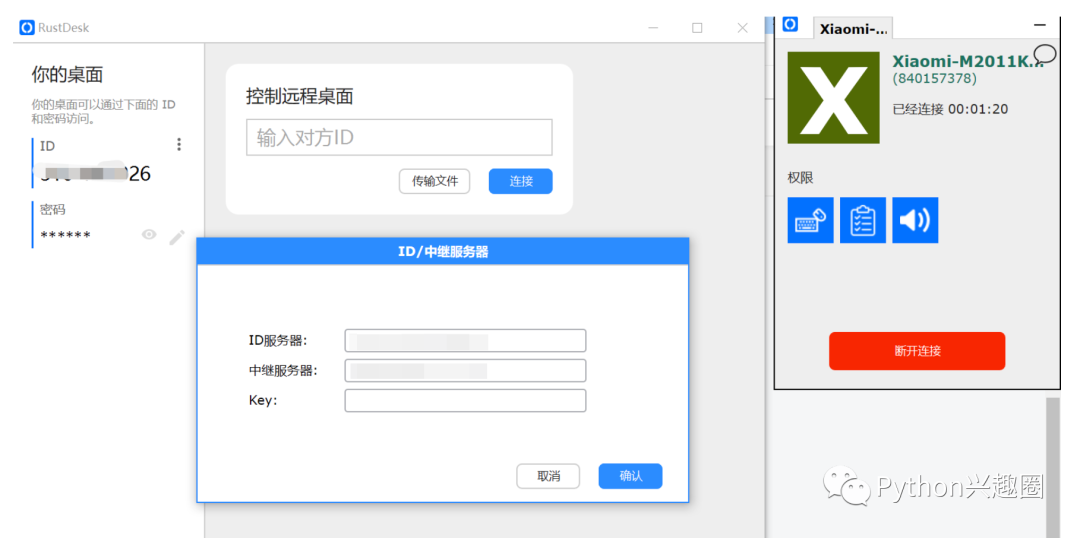Minimize the Xiaomi connection window
1080x538 pixels.
click(x=1040, y=25)
